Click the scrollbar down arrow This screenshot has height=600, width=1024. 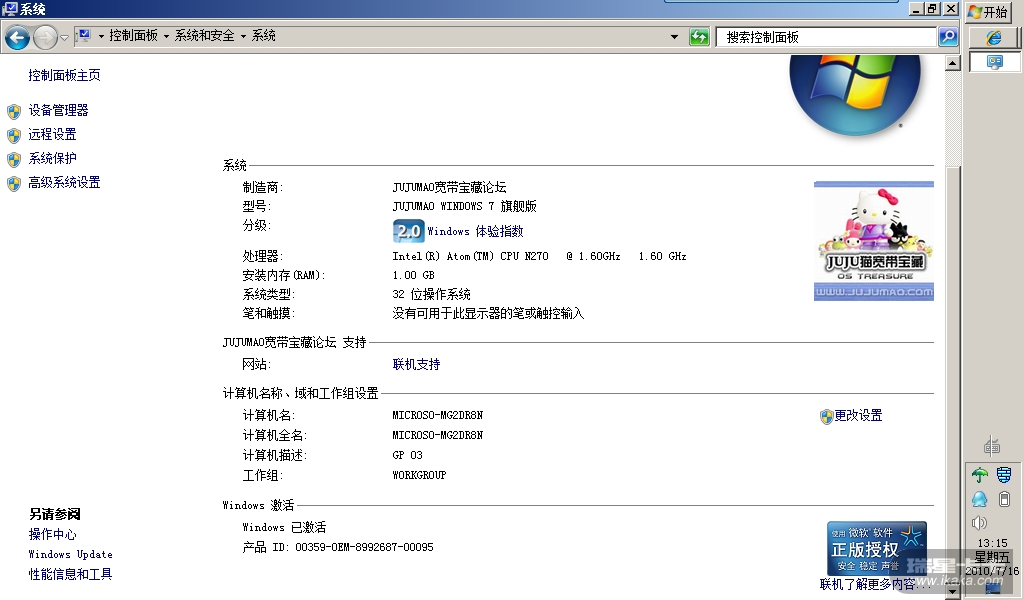pos(953,593)
